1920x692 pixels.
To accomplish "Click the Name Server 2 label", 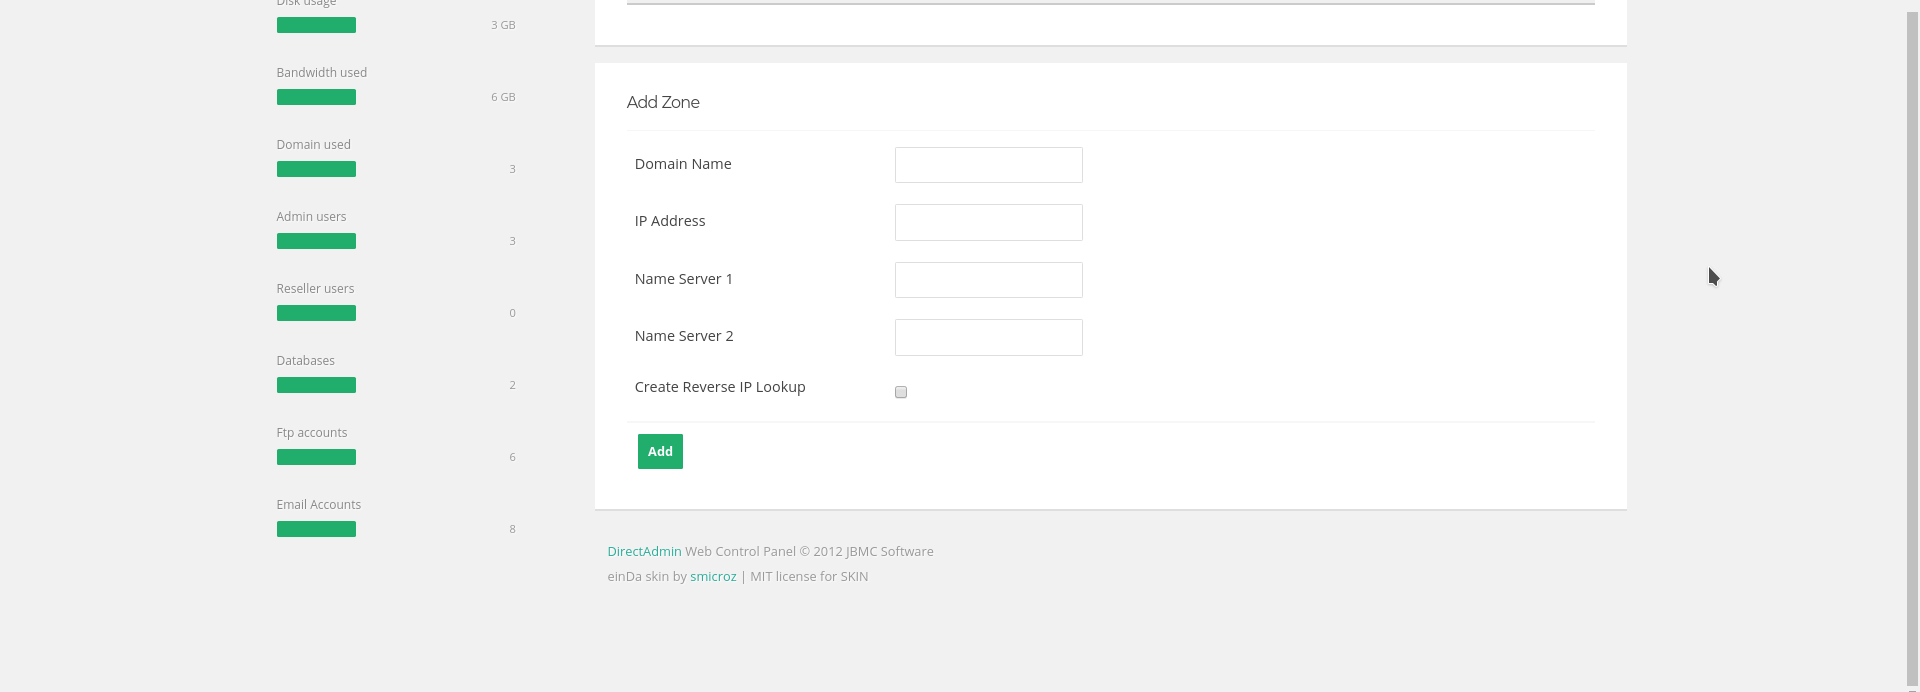I will pyautogui.click(x=684, y=336).
